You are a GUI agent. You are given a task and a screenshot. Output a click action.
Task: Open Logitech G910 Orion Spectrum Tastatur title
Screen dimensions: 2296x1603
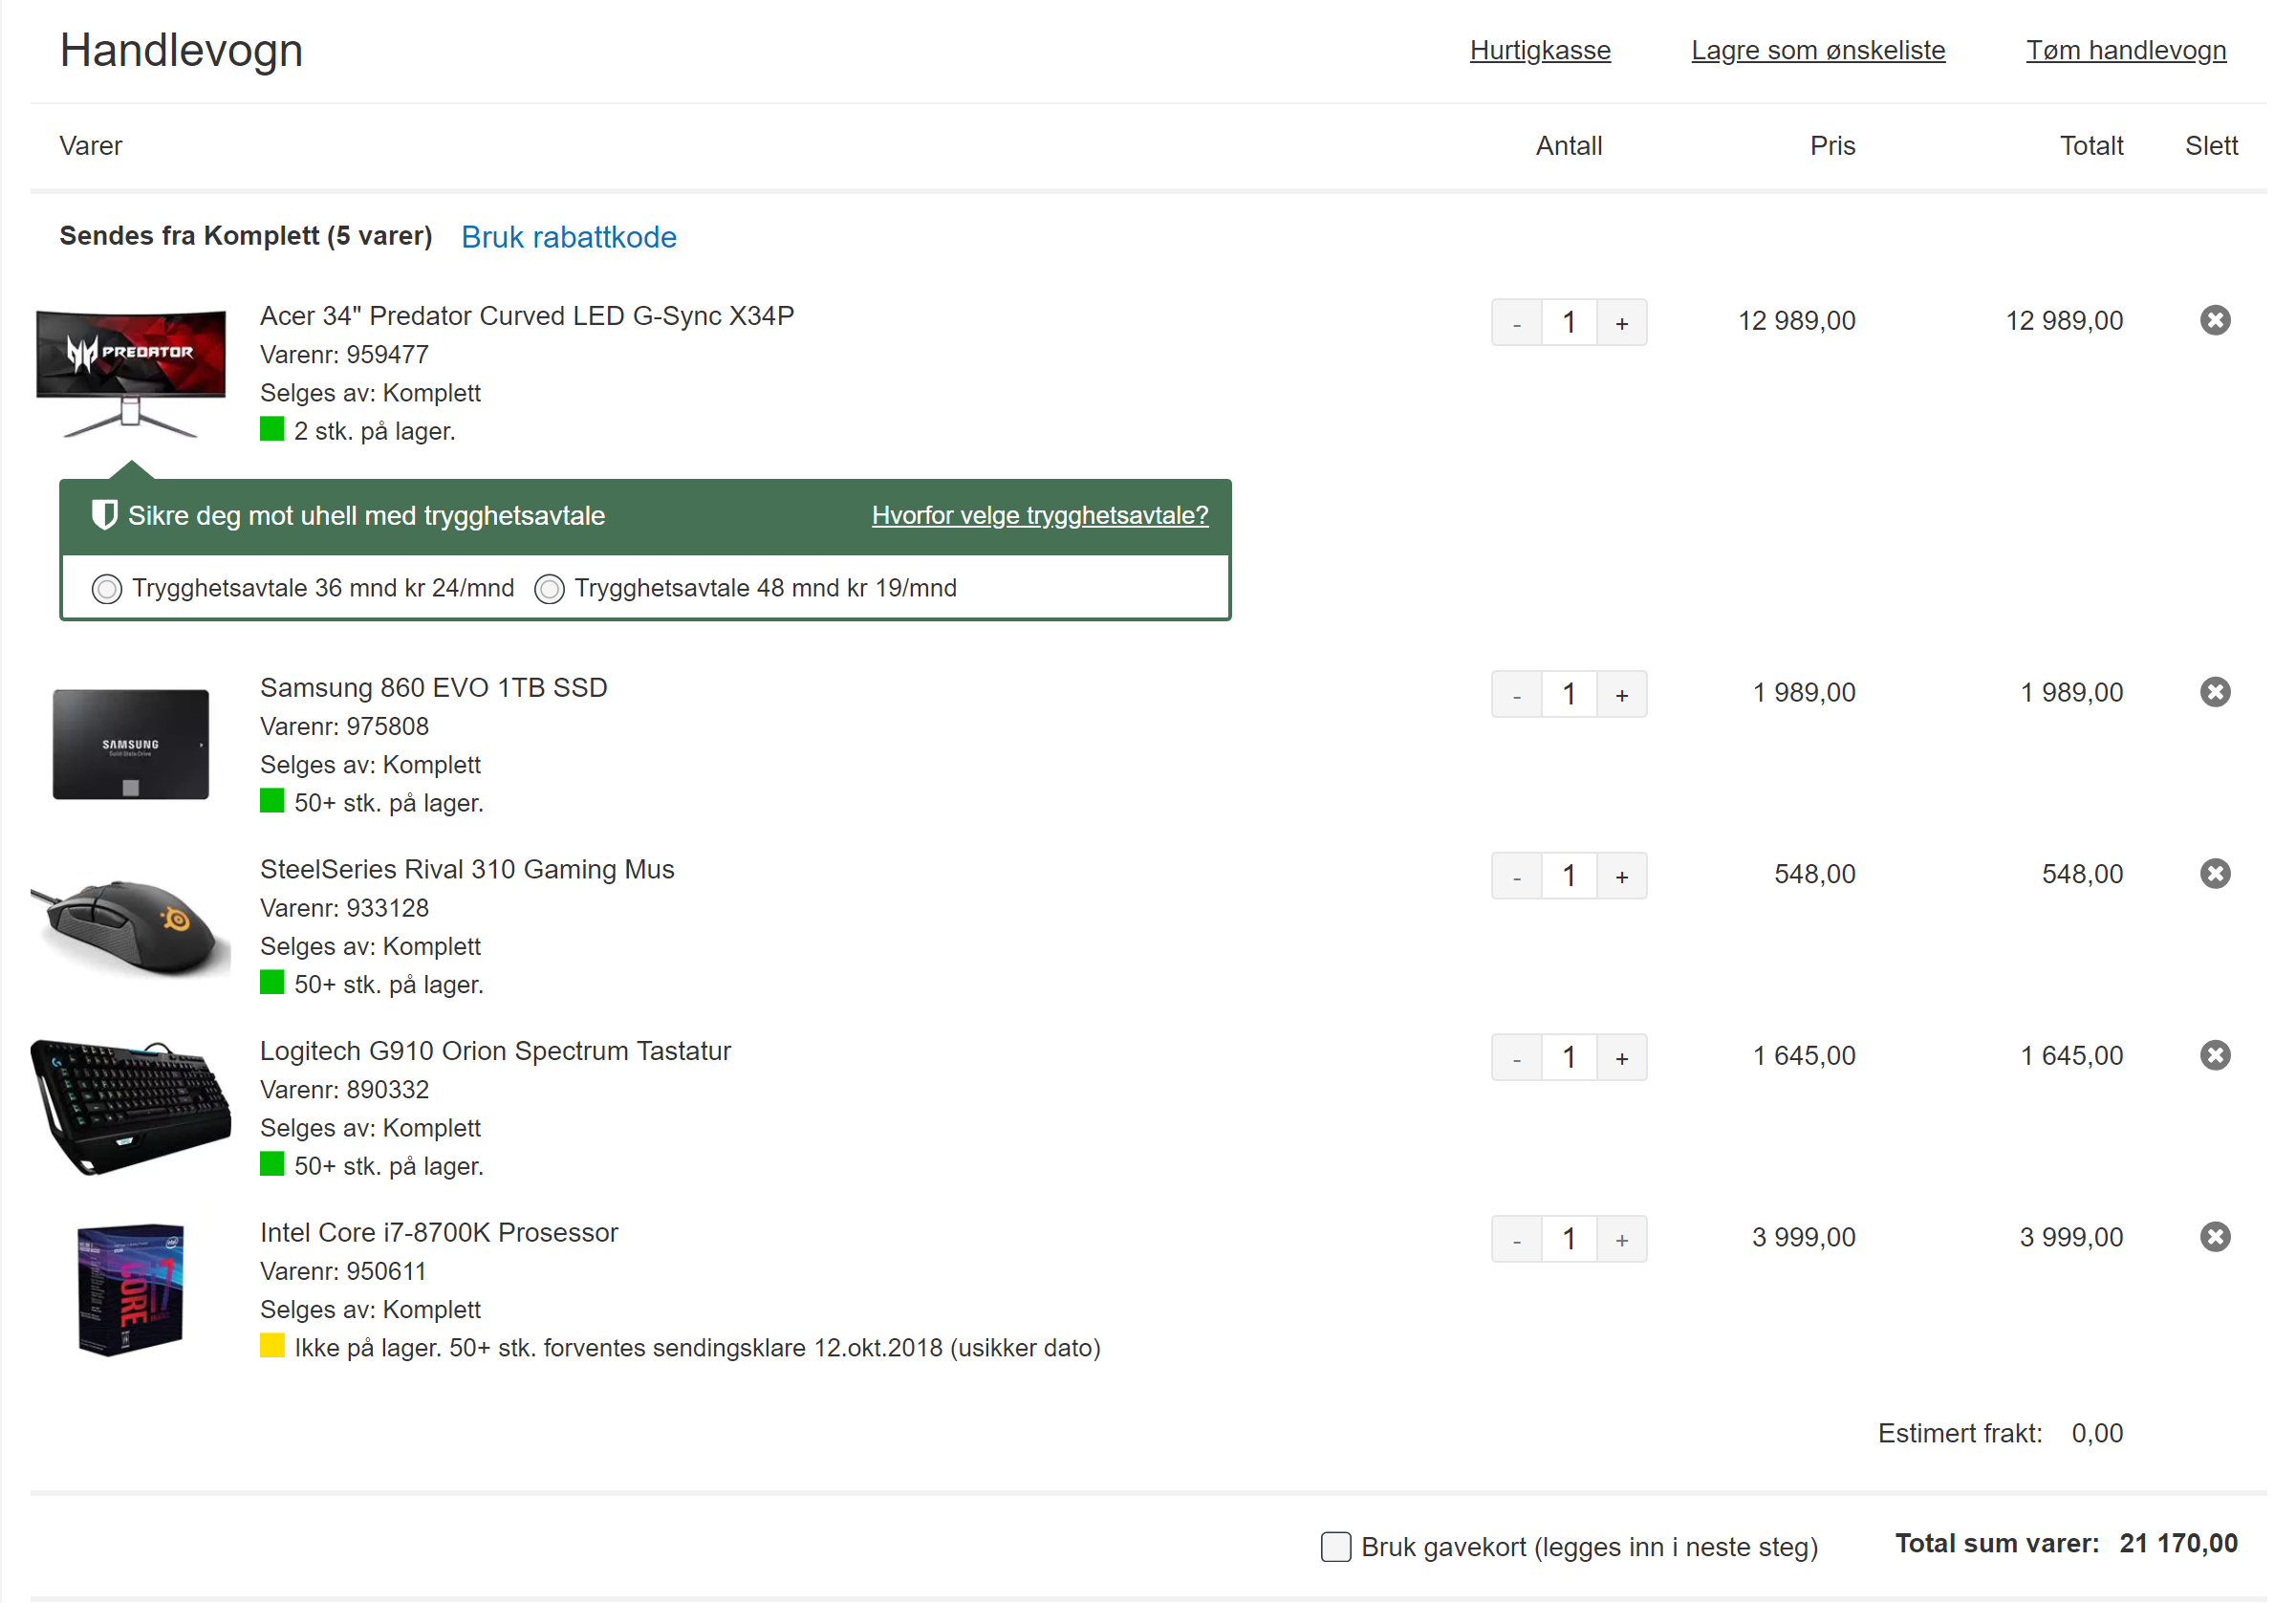click(495, 1051)
